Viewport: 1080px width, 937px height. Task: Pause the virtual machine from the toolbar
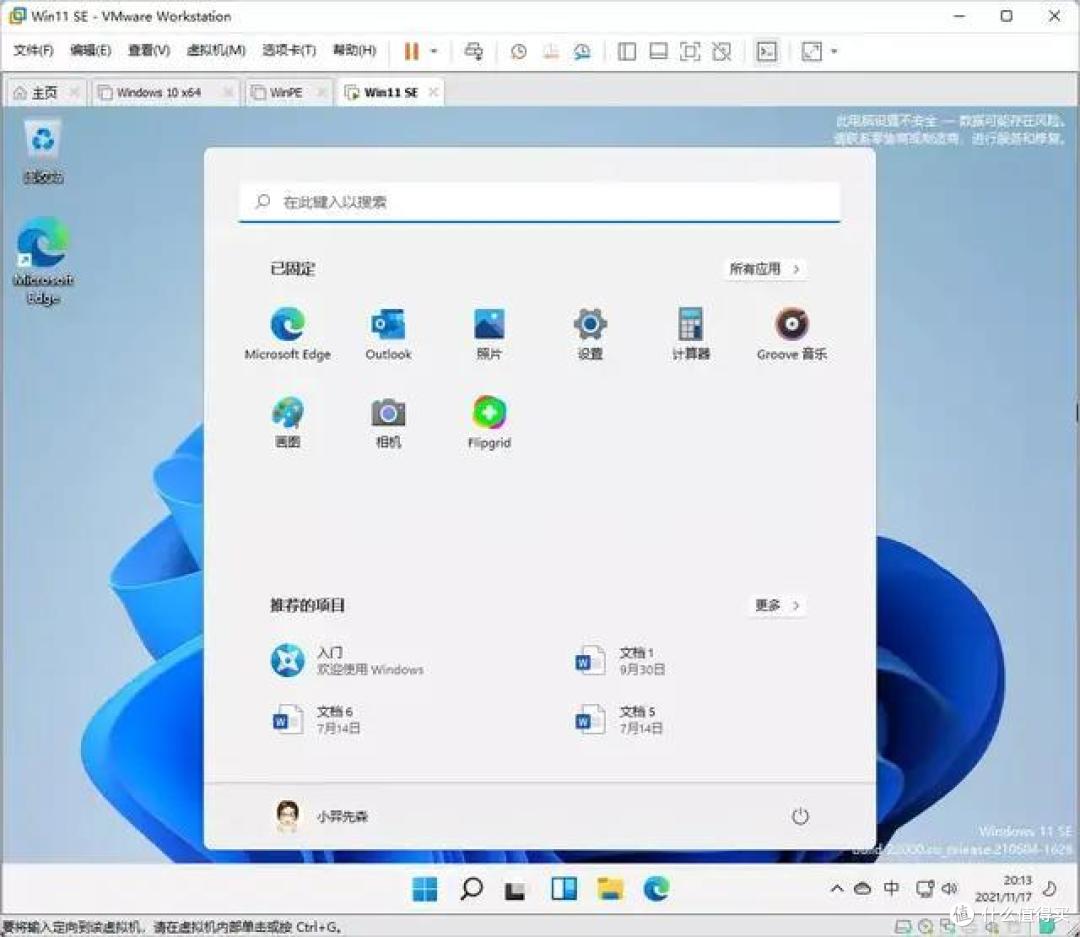coord(411,51)
